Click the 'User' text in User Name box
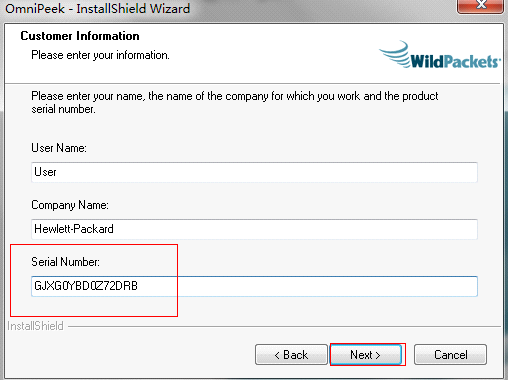508x380 pixels. (x=45, y=172)
